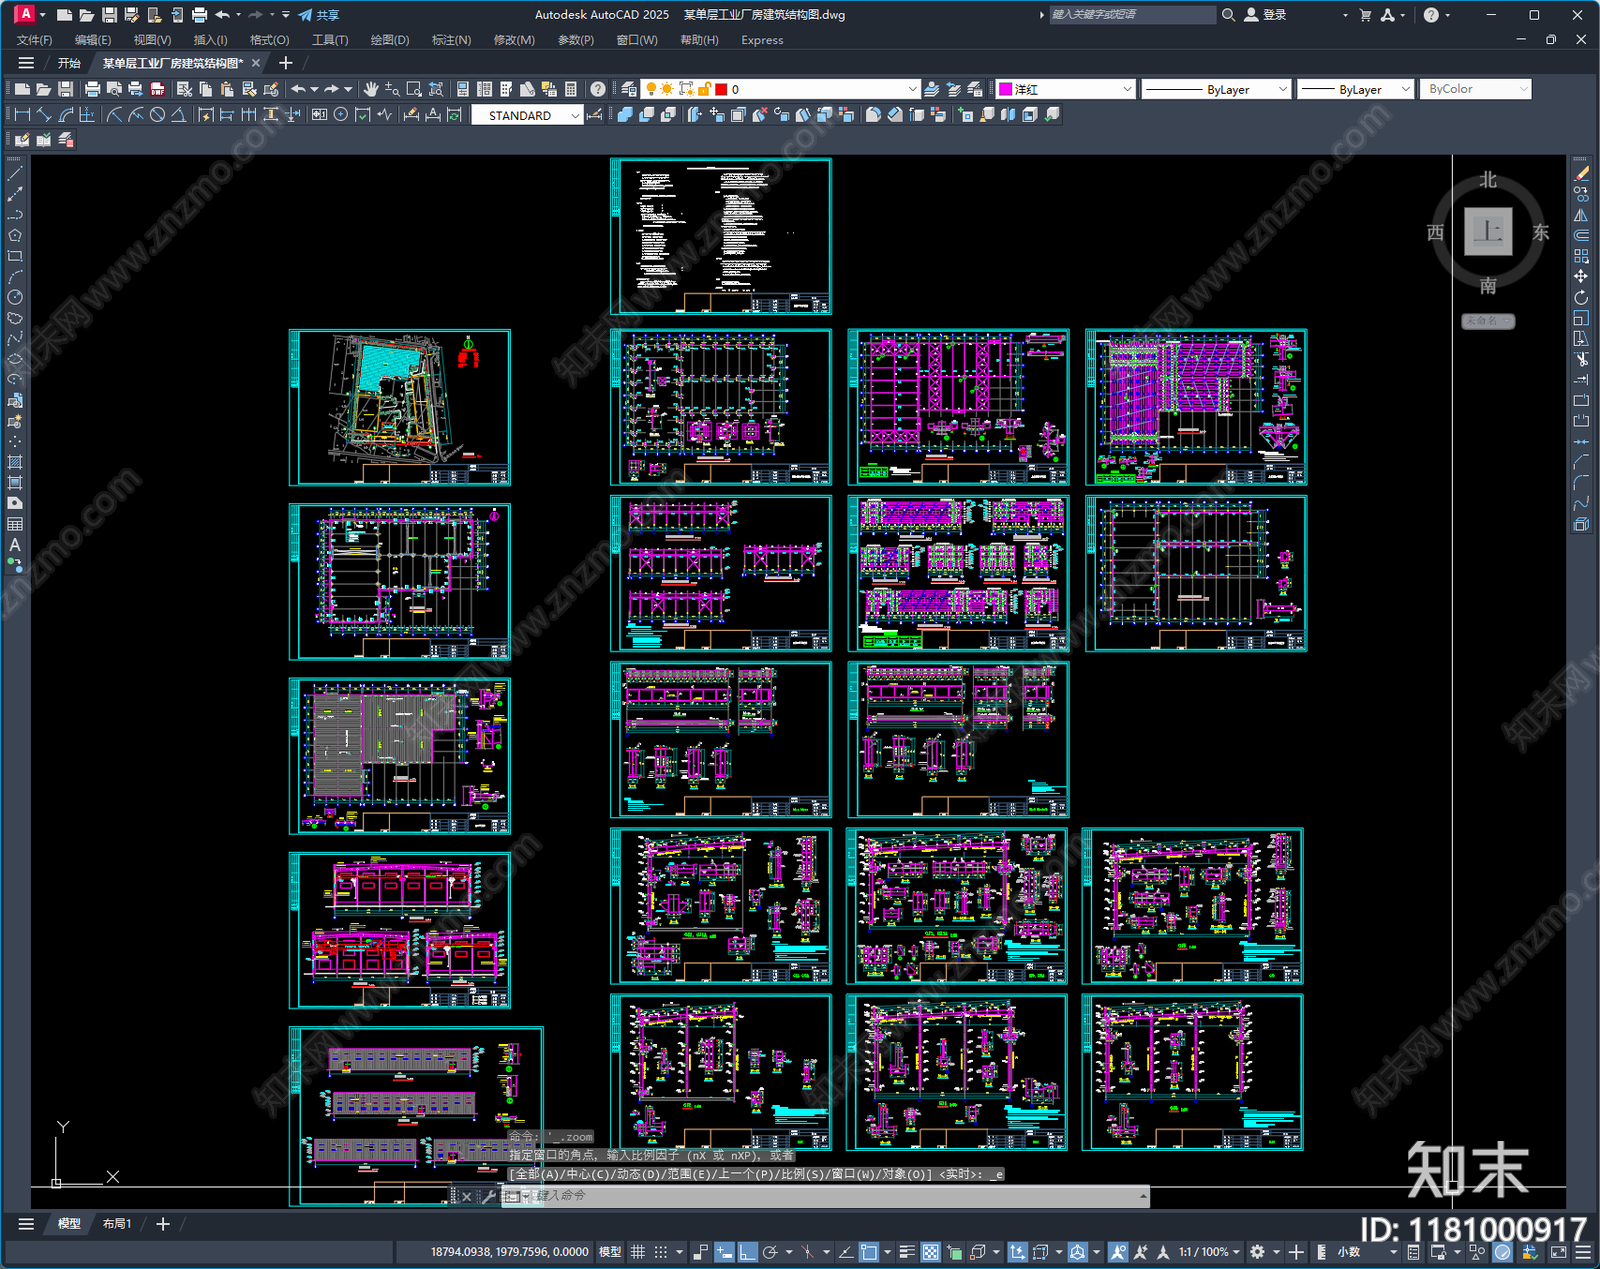Select the Erase tool in right toolbar
The image size is (1600, 1269).
[1581, 173]
